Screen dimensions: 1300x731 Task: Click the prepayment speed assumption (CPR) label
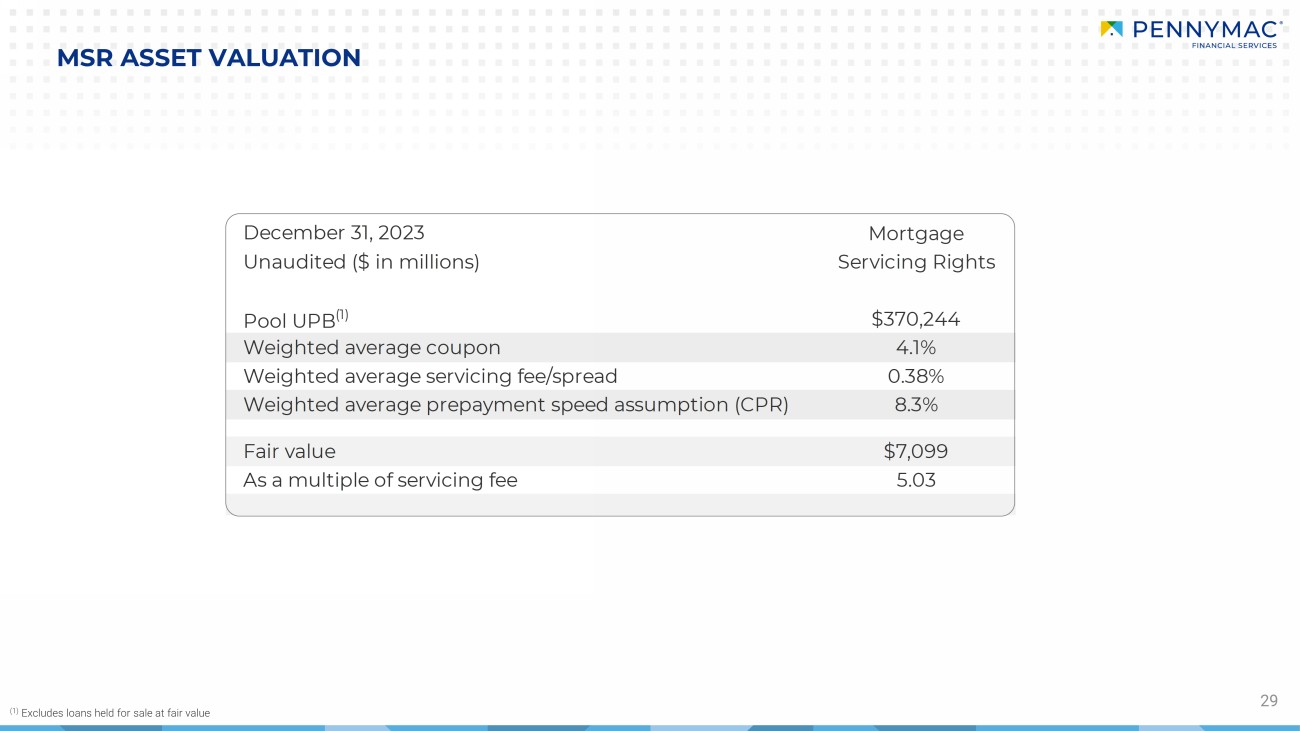pyautogui.click(x=515, y=404)
